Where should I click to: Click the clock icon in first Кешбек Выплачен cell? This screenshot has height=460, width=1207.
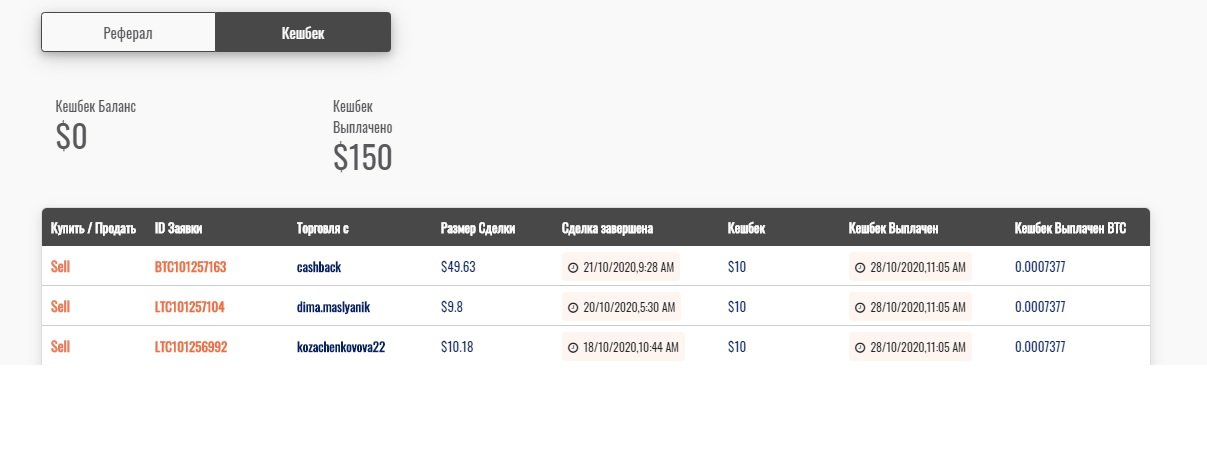(860, 267)
